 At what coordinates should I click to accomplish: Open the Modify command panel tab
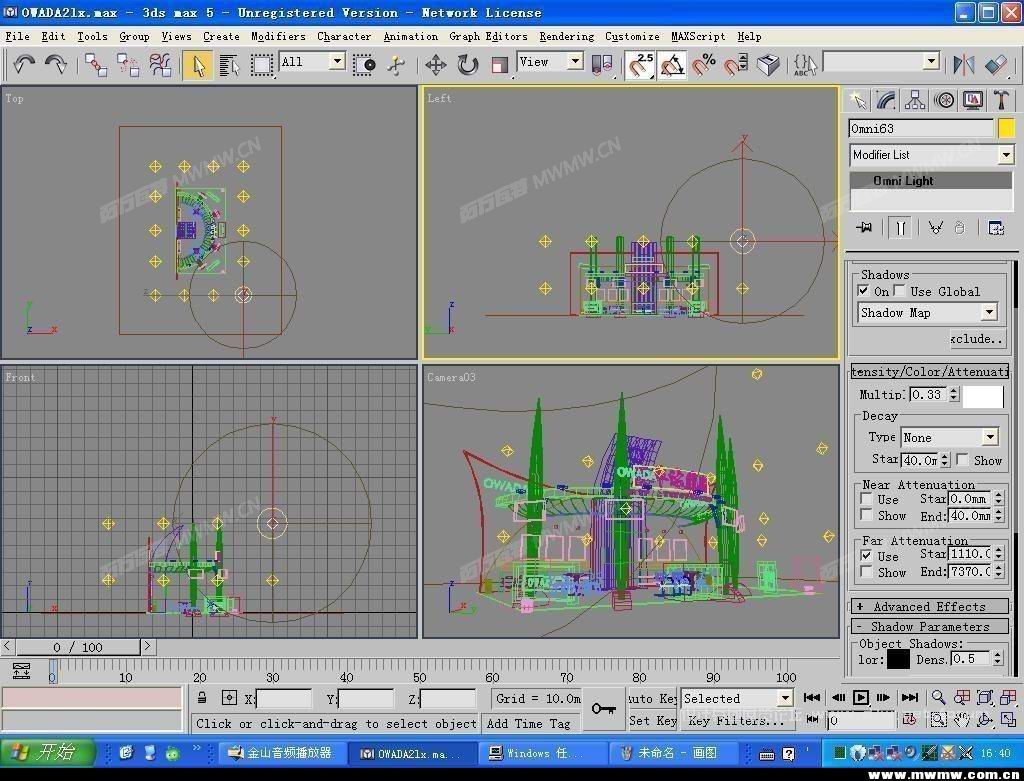(886, 100)
